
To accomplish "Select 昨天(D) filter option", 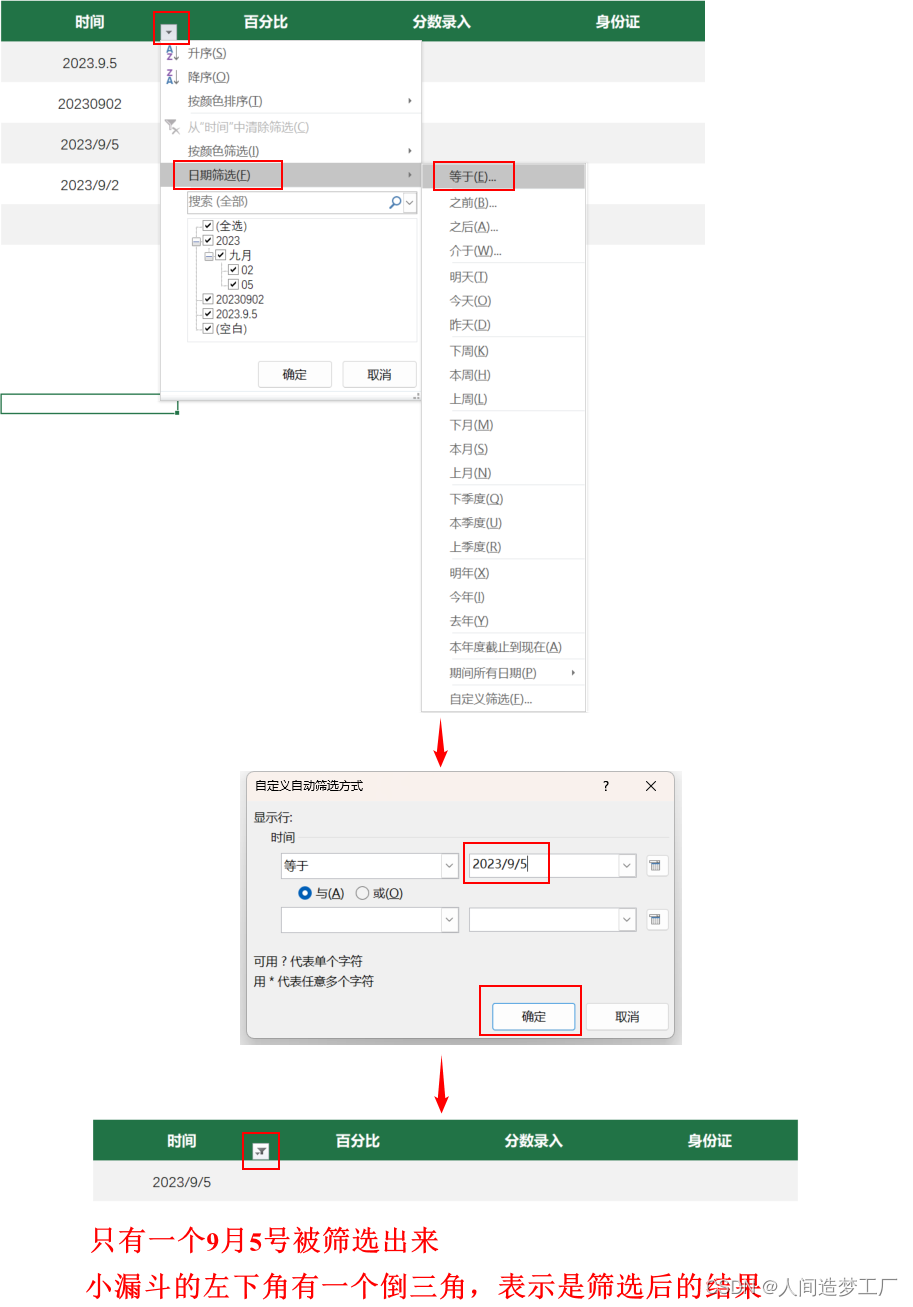I will point(503,325).
